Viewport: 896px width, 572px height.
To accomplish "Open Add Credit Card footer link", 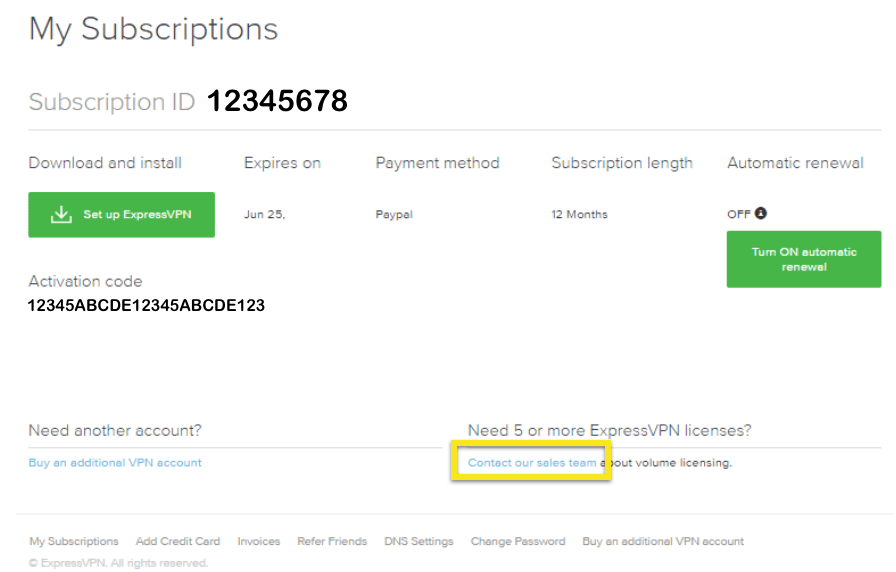I will point(178,541).
